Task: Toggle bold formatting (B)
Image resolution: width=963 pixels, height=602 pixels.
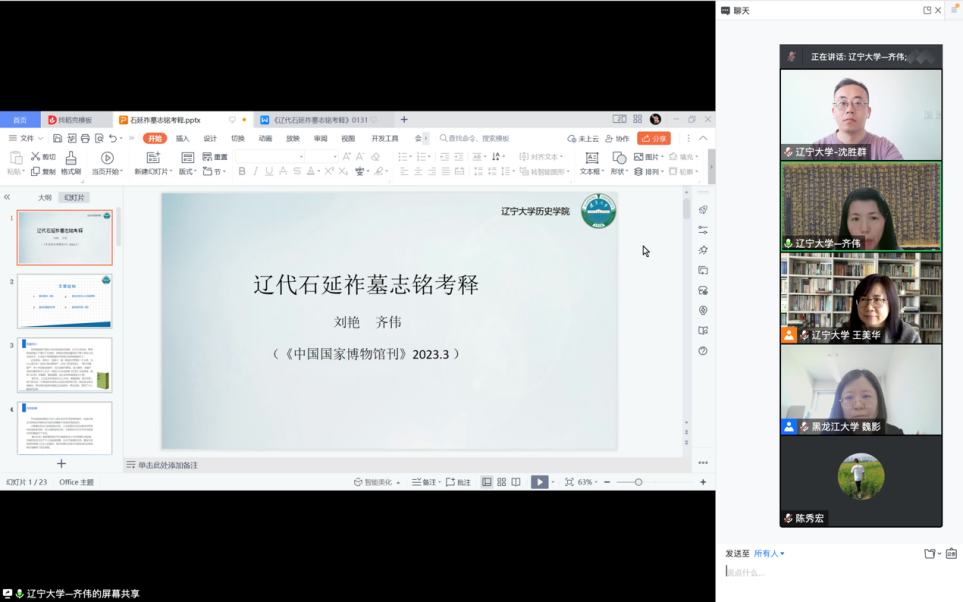Action: (x=242, y=172)
